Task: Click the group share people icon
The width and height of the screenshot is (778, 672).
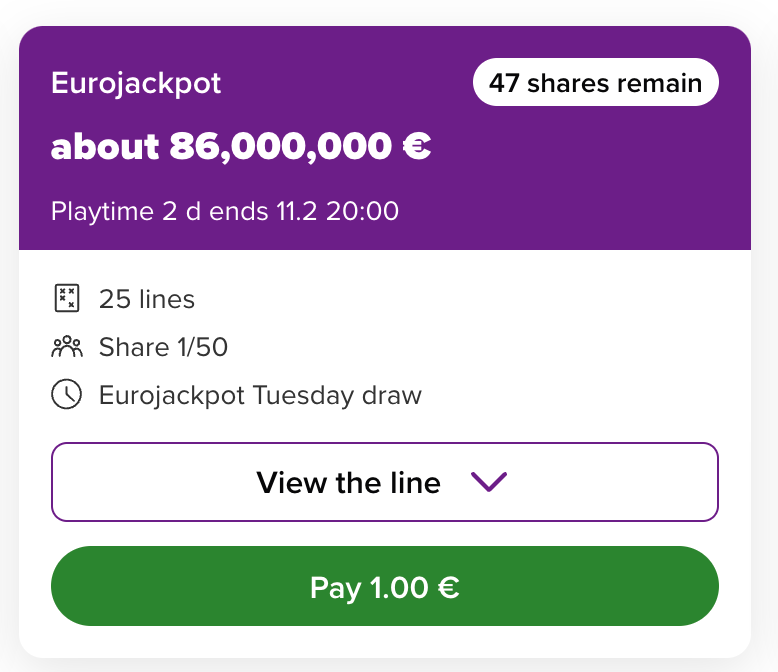Action: [66, 347]
